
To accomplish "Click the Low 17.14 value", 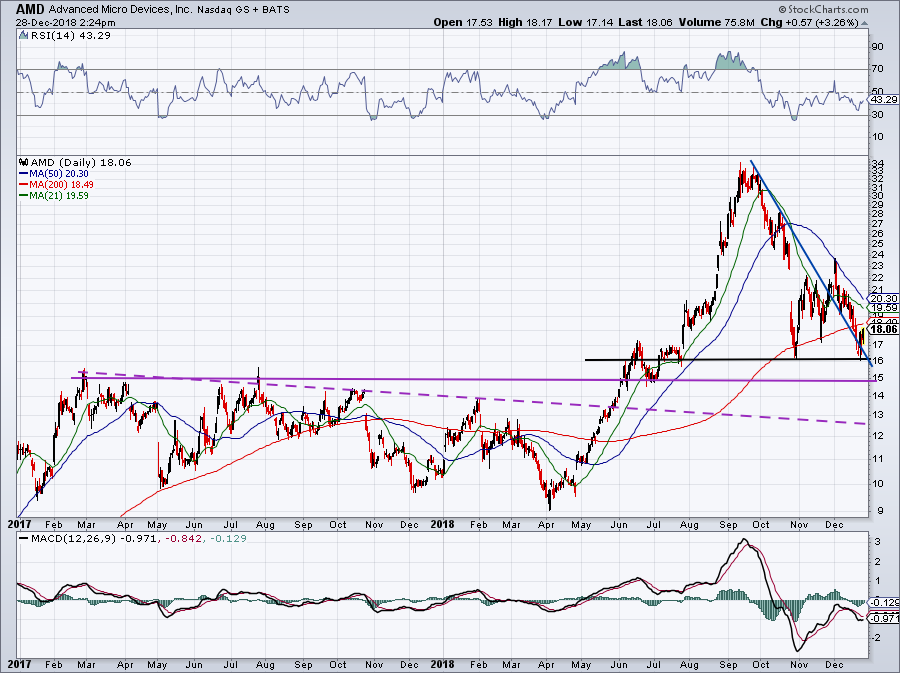I will coord(585,22).
